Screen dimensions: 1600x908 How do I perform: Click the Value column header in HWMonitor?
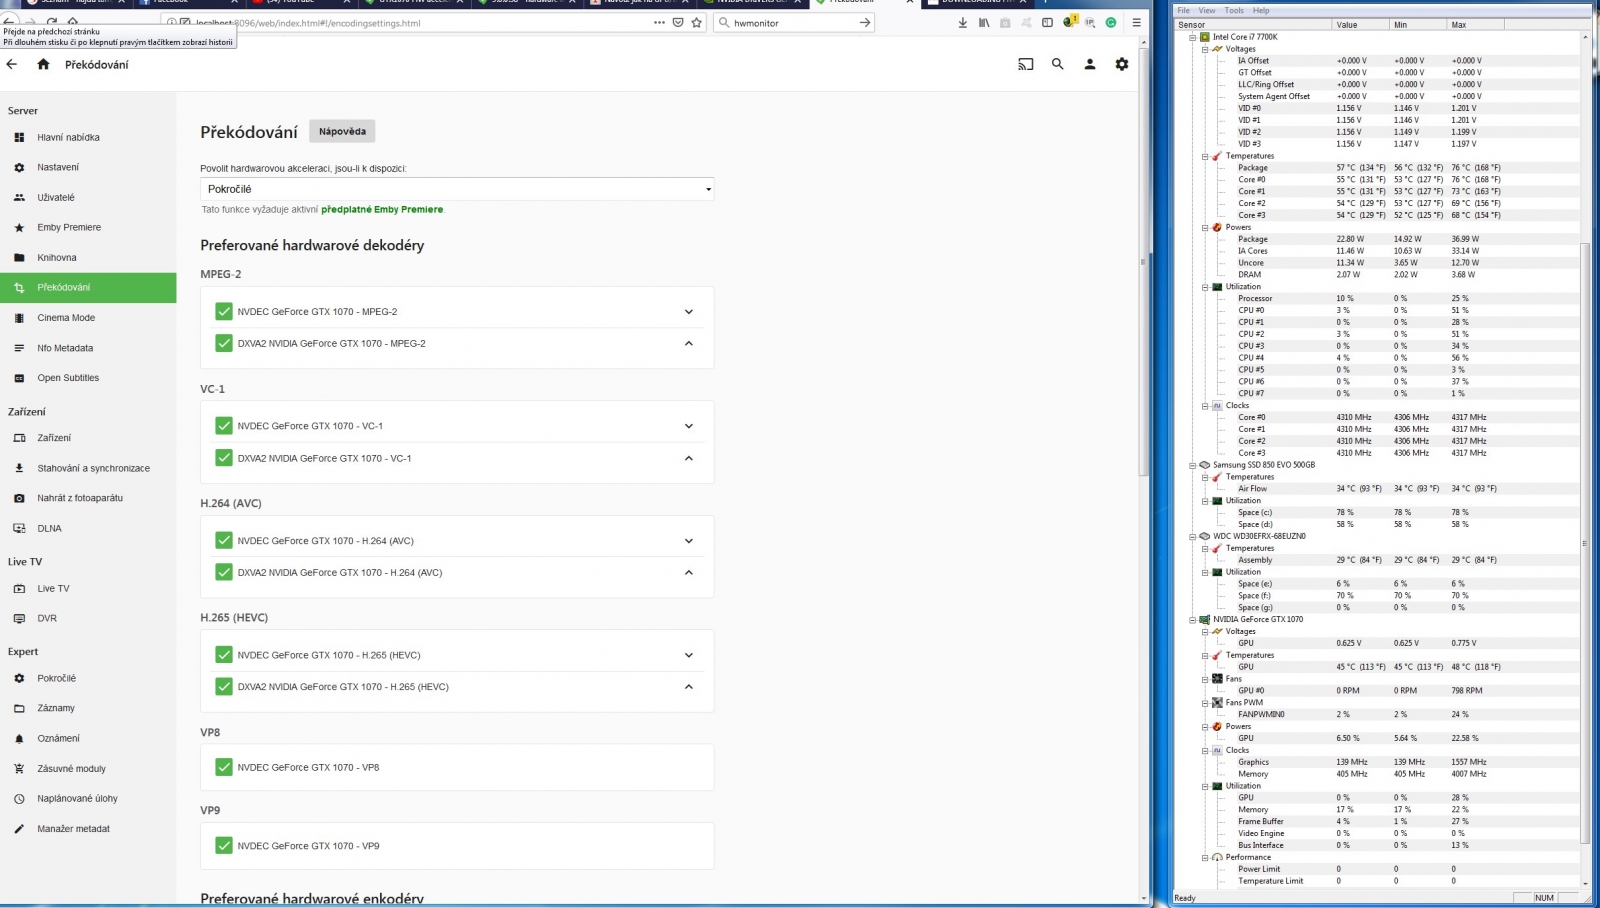(x=1360, y=24)
